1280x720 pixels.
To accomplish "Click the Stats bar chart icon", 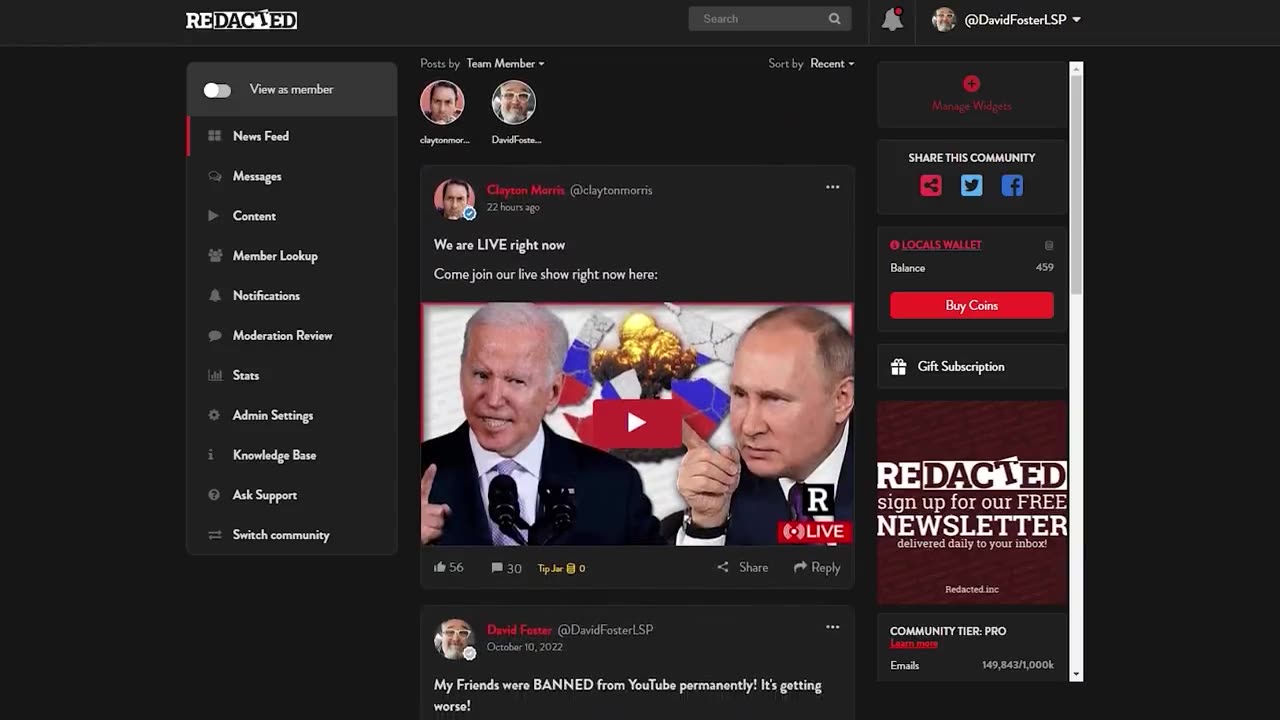I will [x=214, y=376].
